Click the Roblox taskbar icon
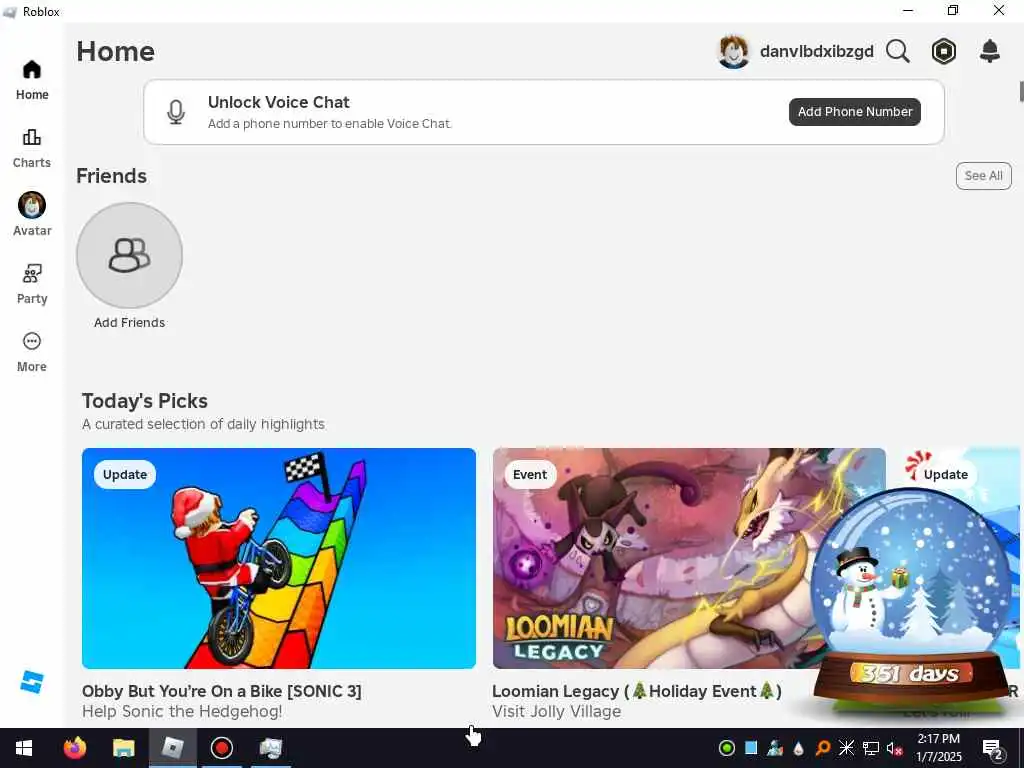1024x768 pixels. coord(172,748)
